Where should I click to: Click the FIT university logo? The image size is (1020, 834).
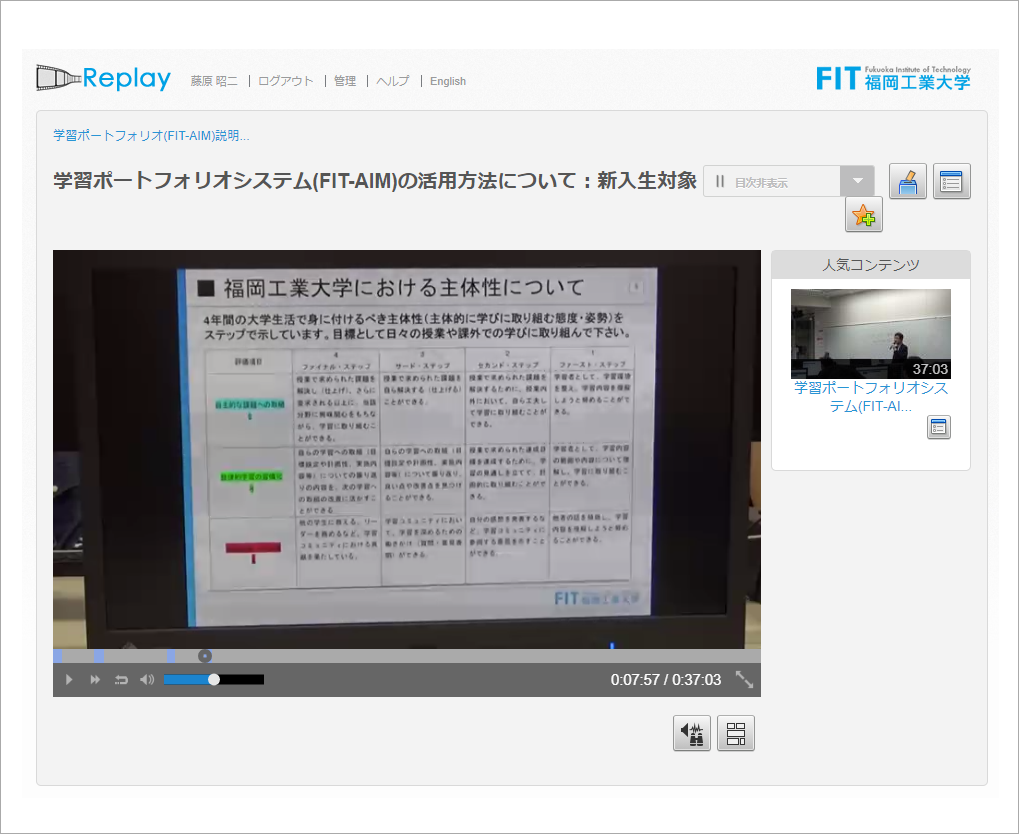pos(892,77)
